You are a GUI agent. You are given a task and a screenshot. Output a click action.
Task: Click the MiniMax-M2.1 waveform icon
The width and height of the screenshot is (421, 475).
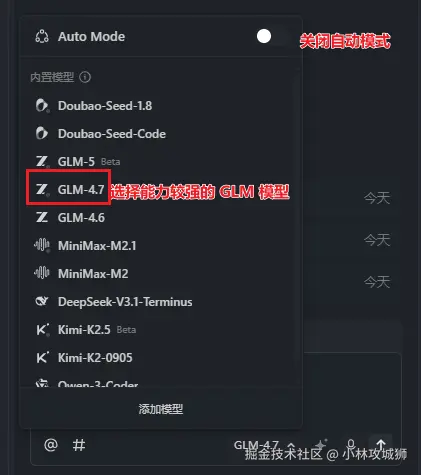click(42, 246)
